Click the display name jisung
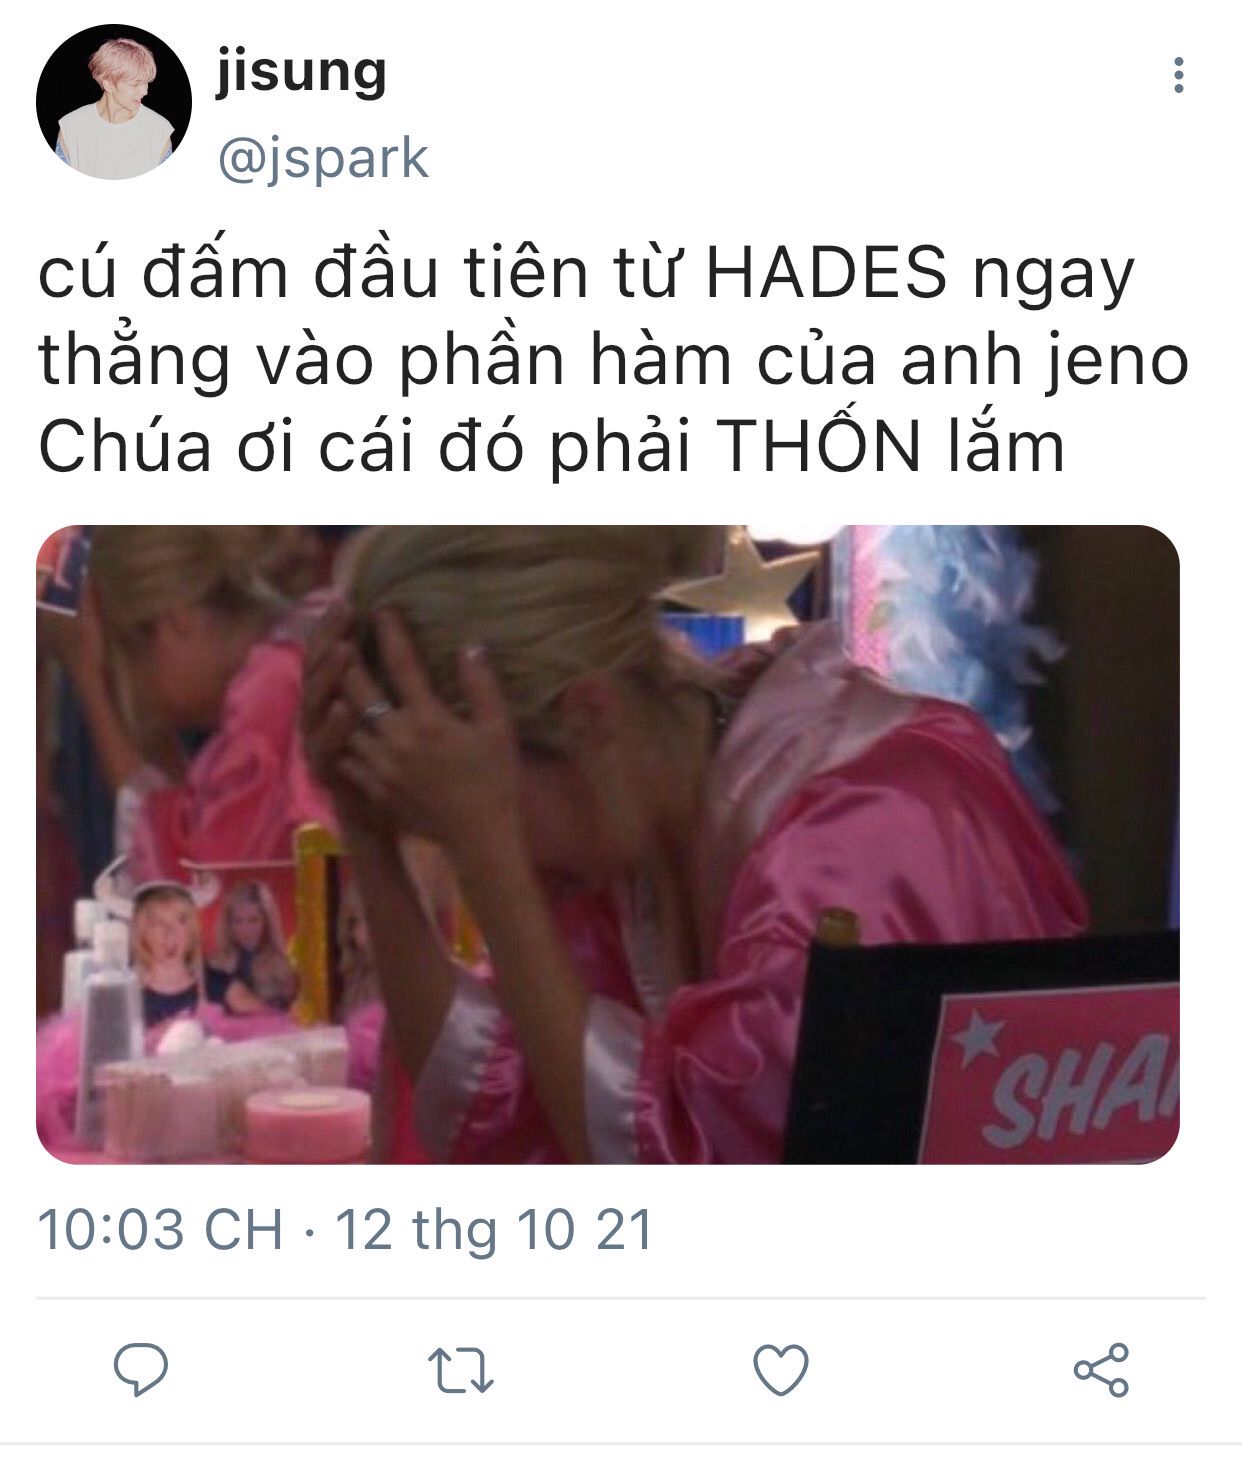Viewport: 1242px width, 1462px height. 301,73
